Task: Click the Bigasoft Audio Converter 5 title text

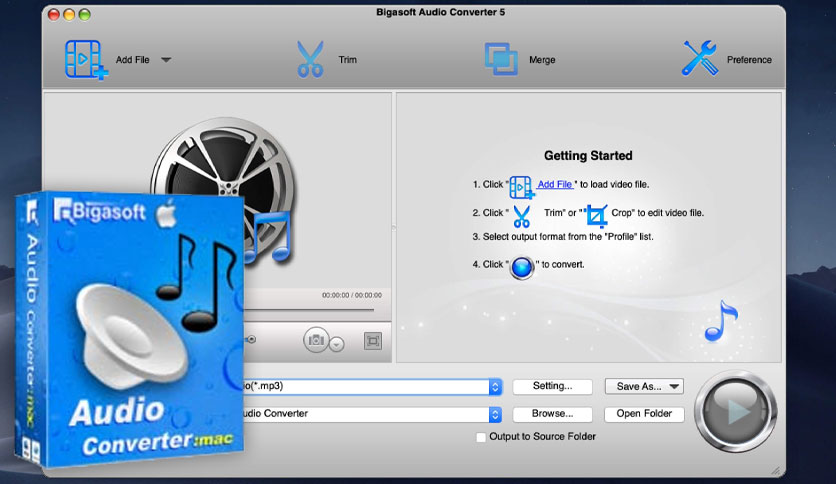Action: (440, 12)
